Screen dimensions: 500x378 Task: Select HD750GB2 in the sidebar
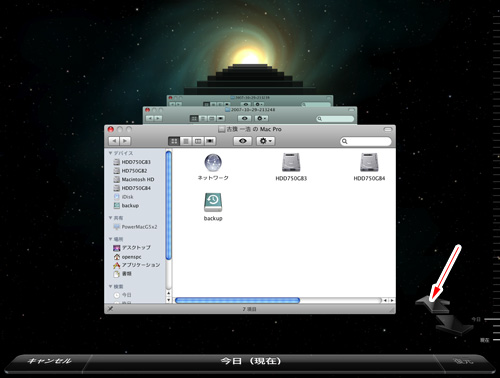pos(130,171)
